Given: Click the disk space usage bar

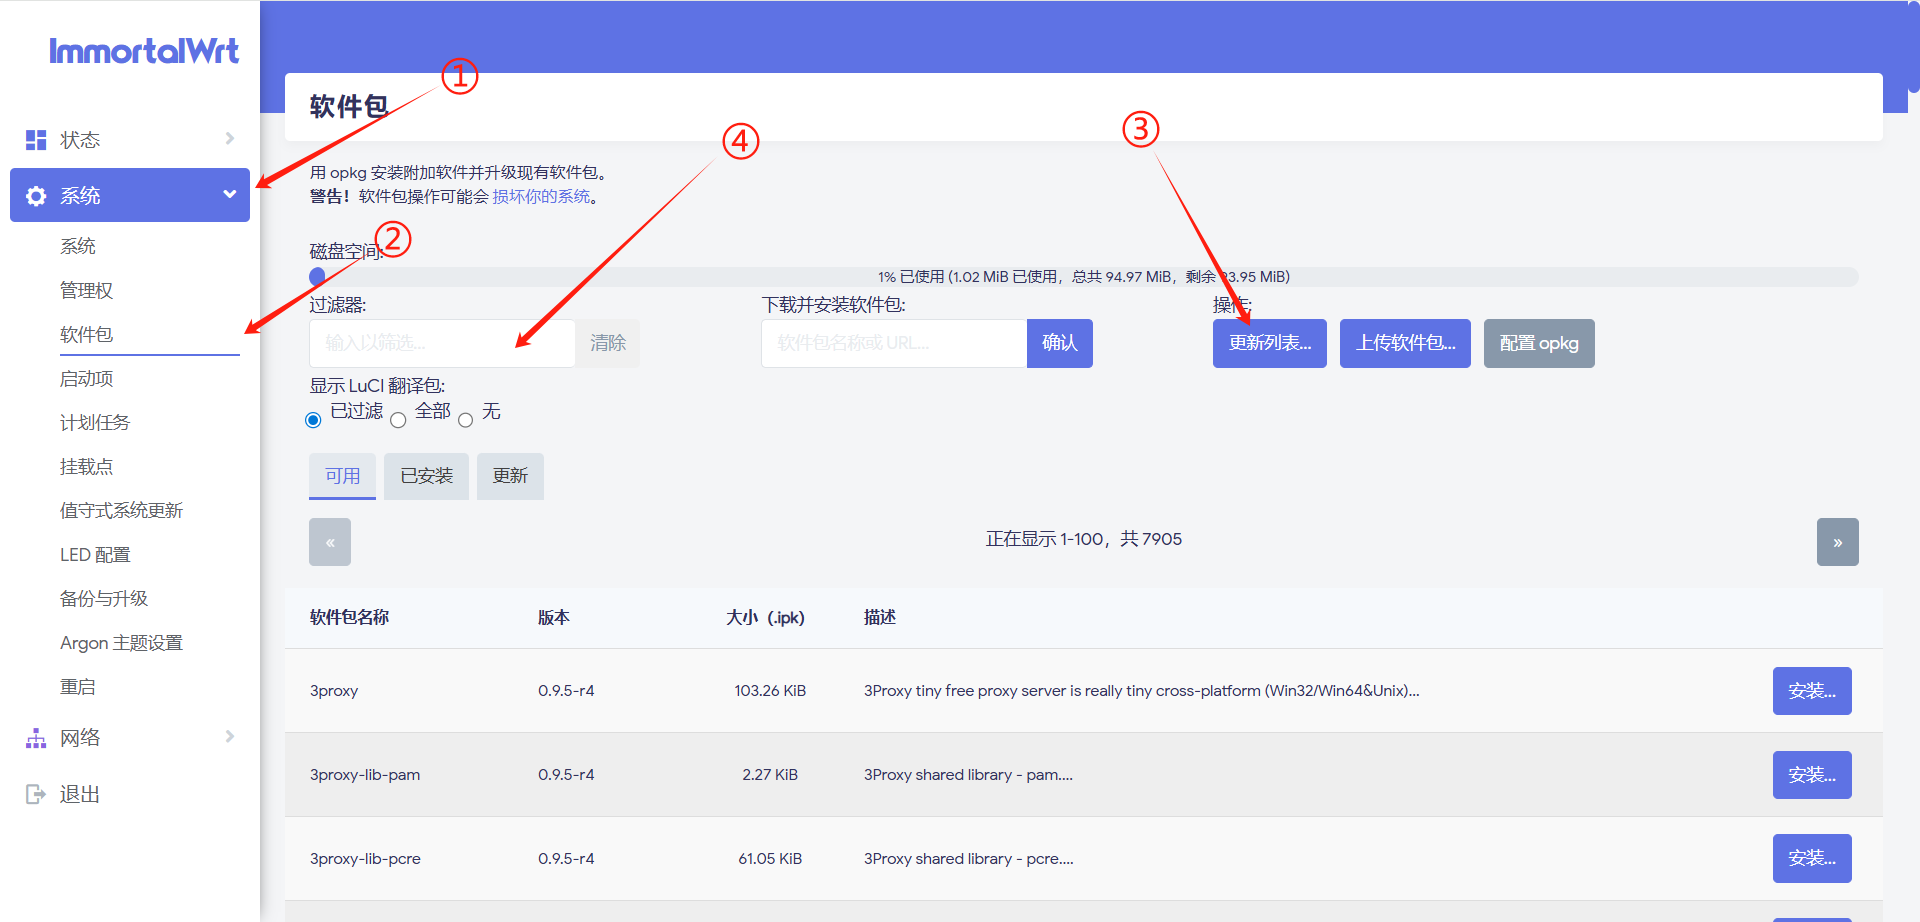Looking at the screenshot, I should click(1083, 276).
